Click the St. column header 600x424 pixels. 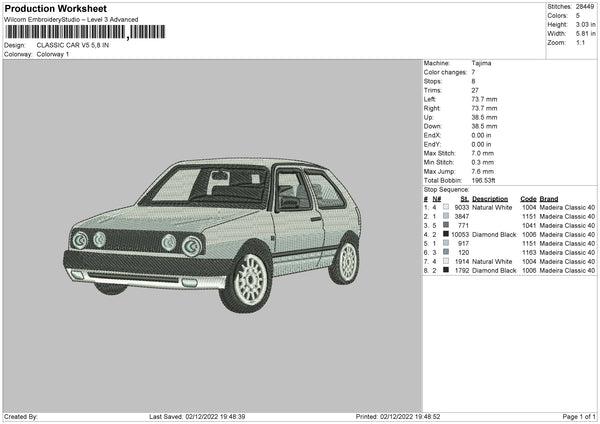pyautogui.click(x=464, y=198)
